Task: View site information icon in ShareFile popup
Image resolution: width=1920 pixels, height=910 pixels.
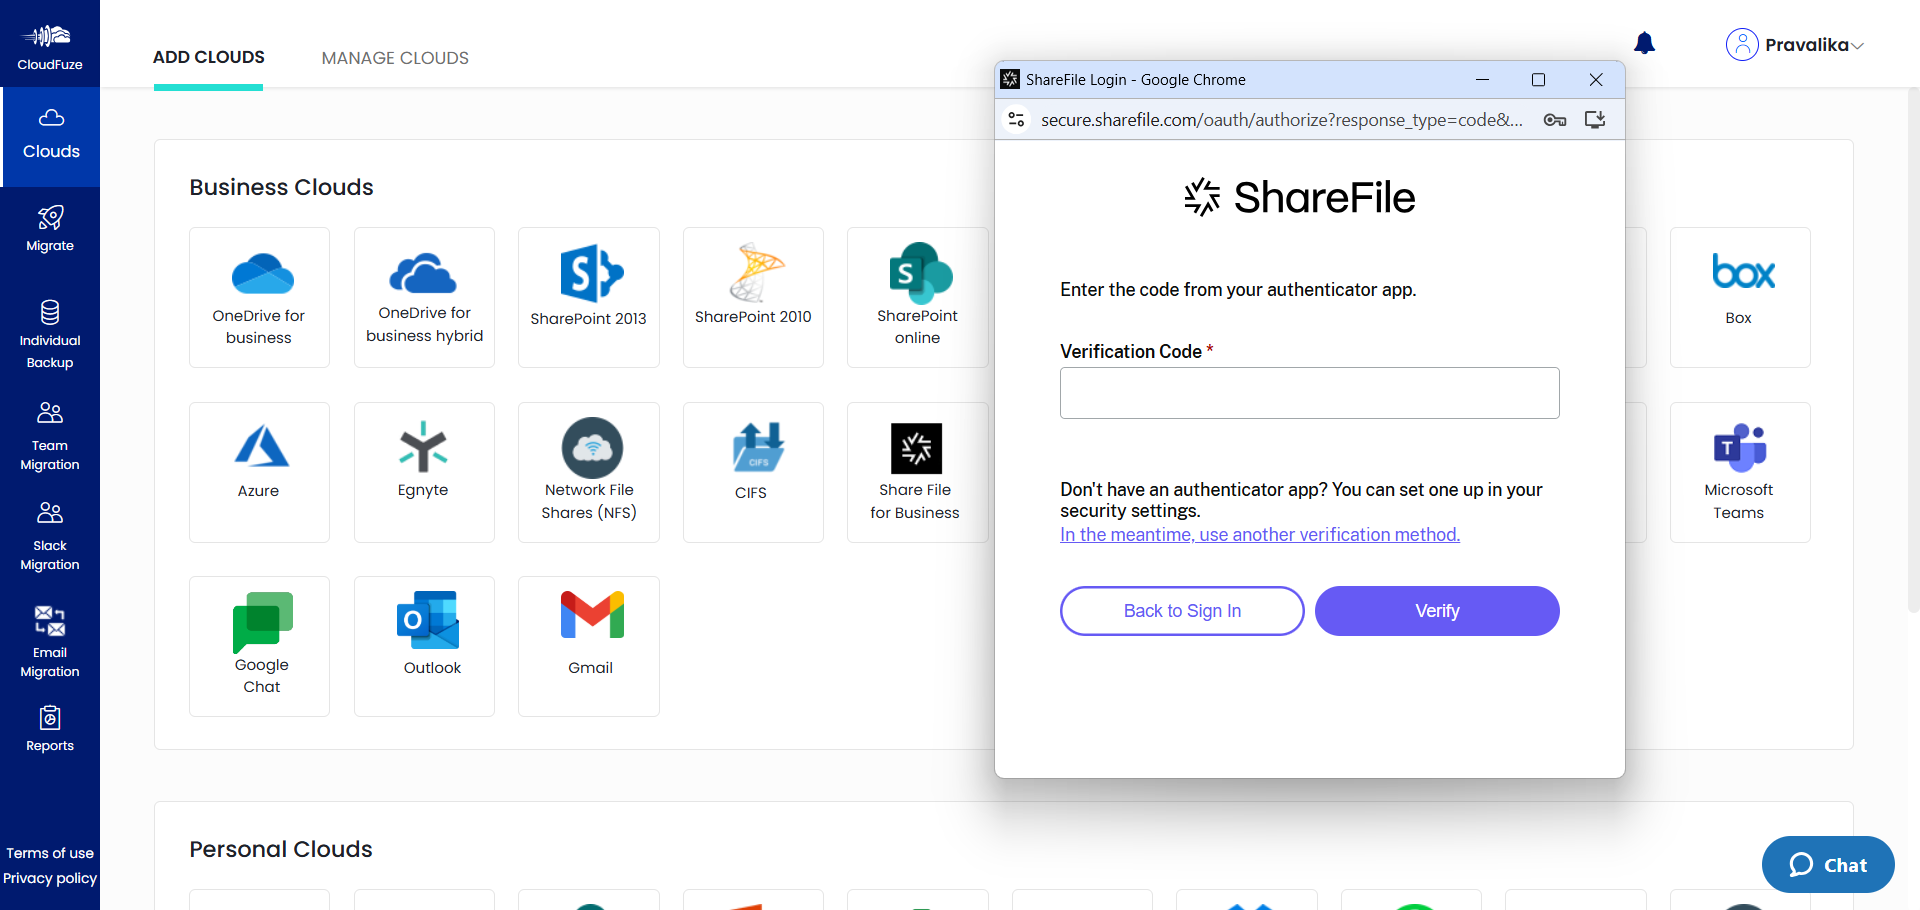Action: click(1016, 120)
